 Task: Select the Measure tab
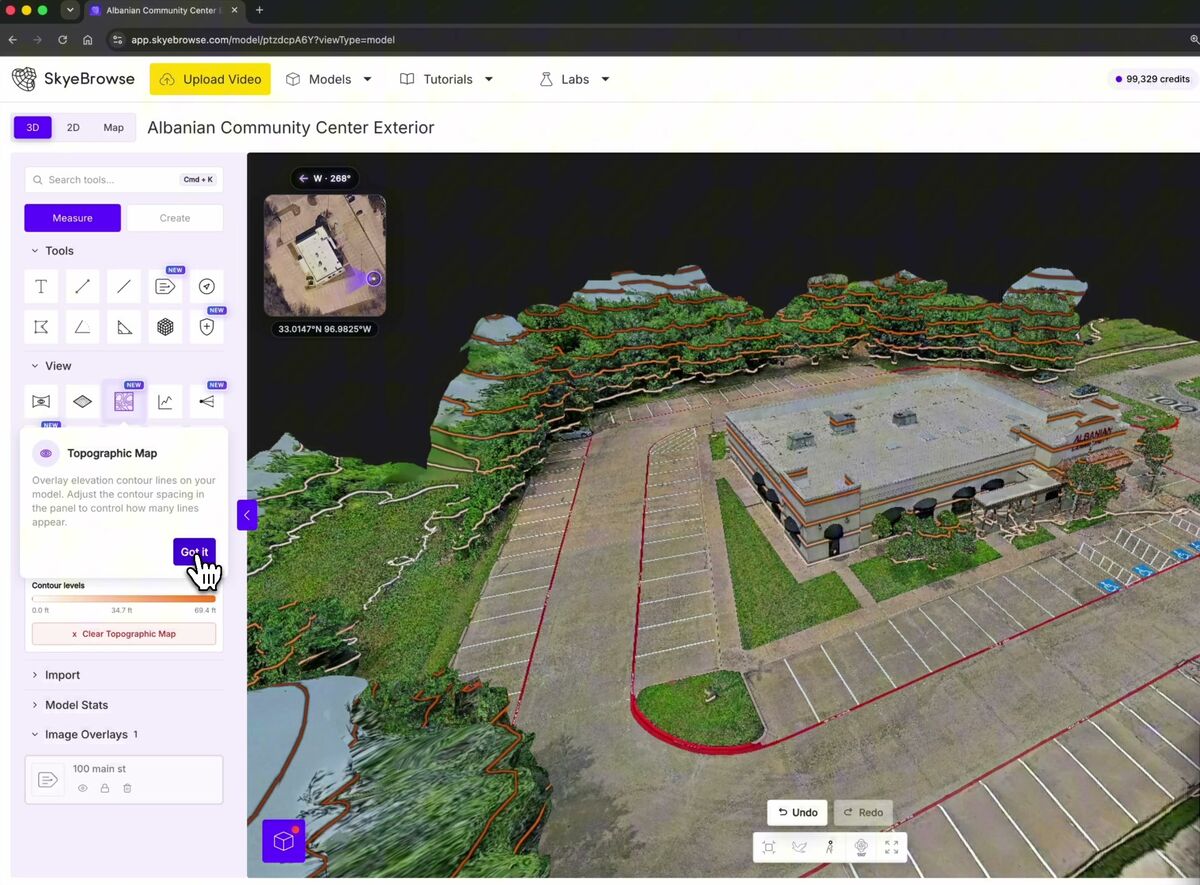pyautogui.click(x=73, y=218)
